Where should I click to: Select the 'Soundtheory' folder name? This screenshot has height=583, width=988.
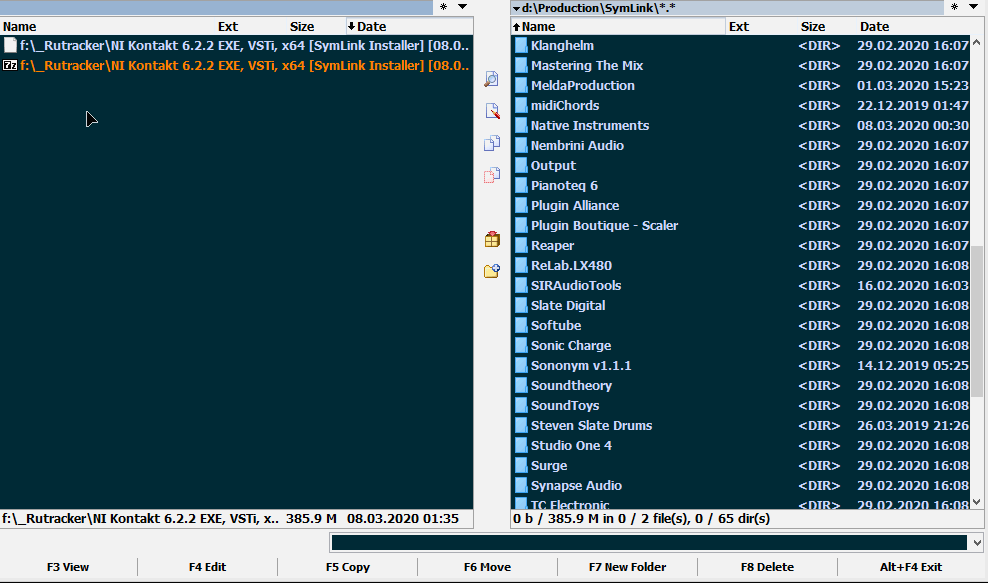(571, 386)
